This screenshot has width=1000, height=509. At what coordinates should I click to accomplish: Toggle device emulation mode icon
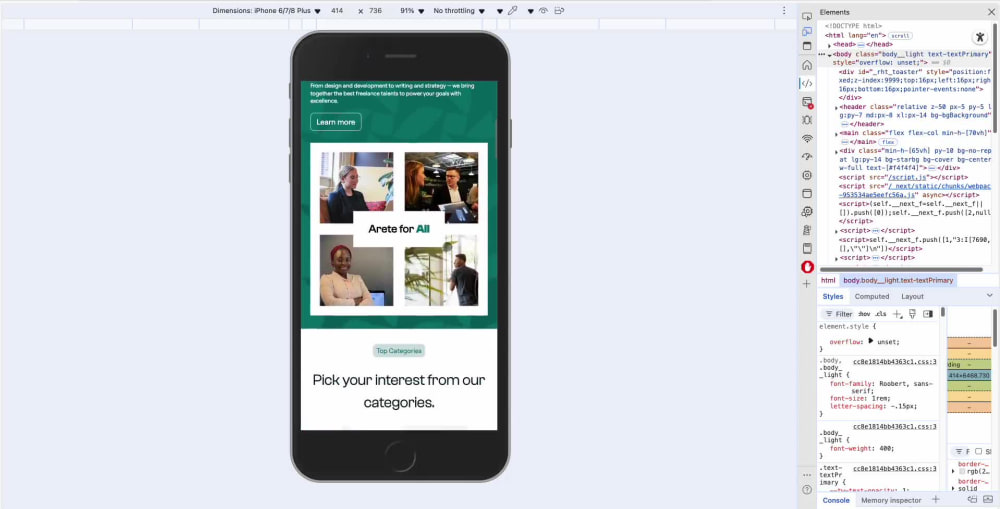(807, 31)
